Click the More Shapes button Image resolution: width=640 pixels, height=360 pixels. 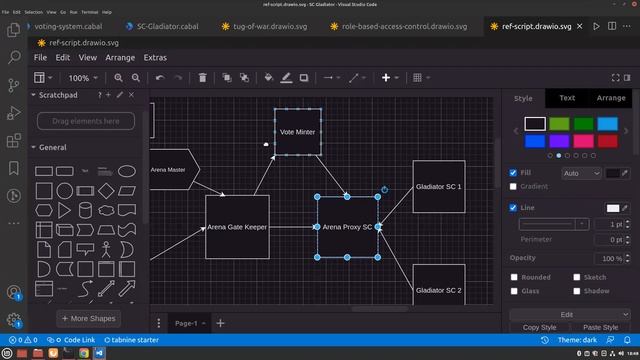point(89,318)
